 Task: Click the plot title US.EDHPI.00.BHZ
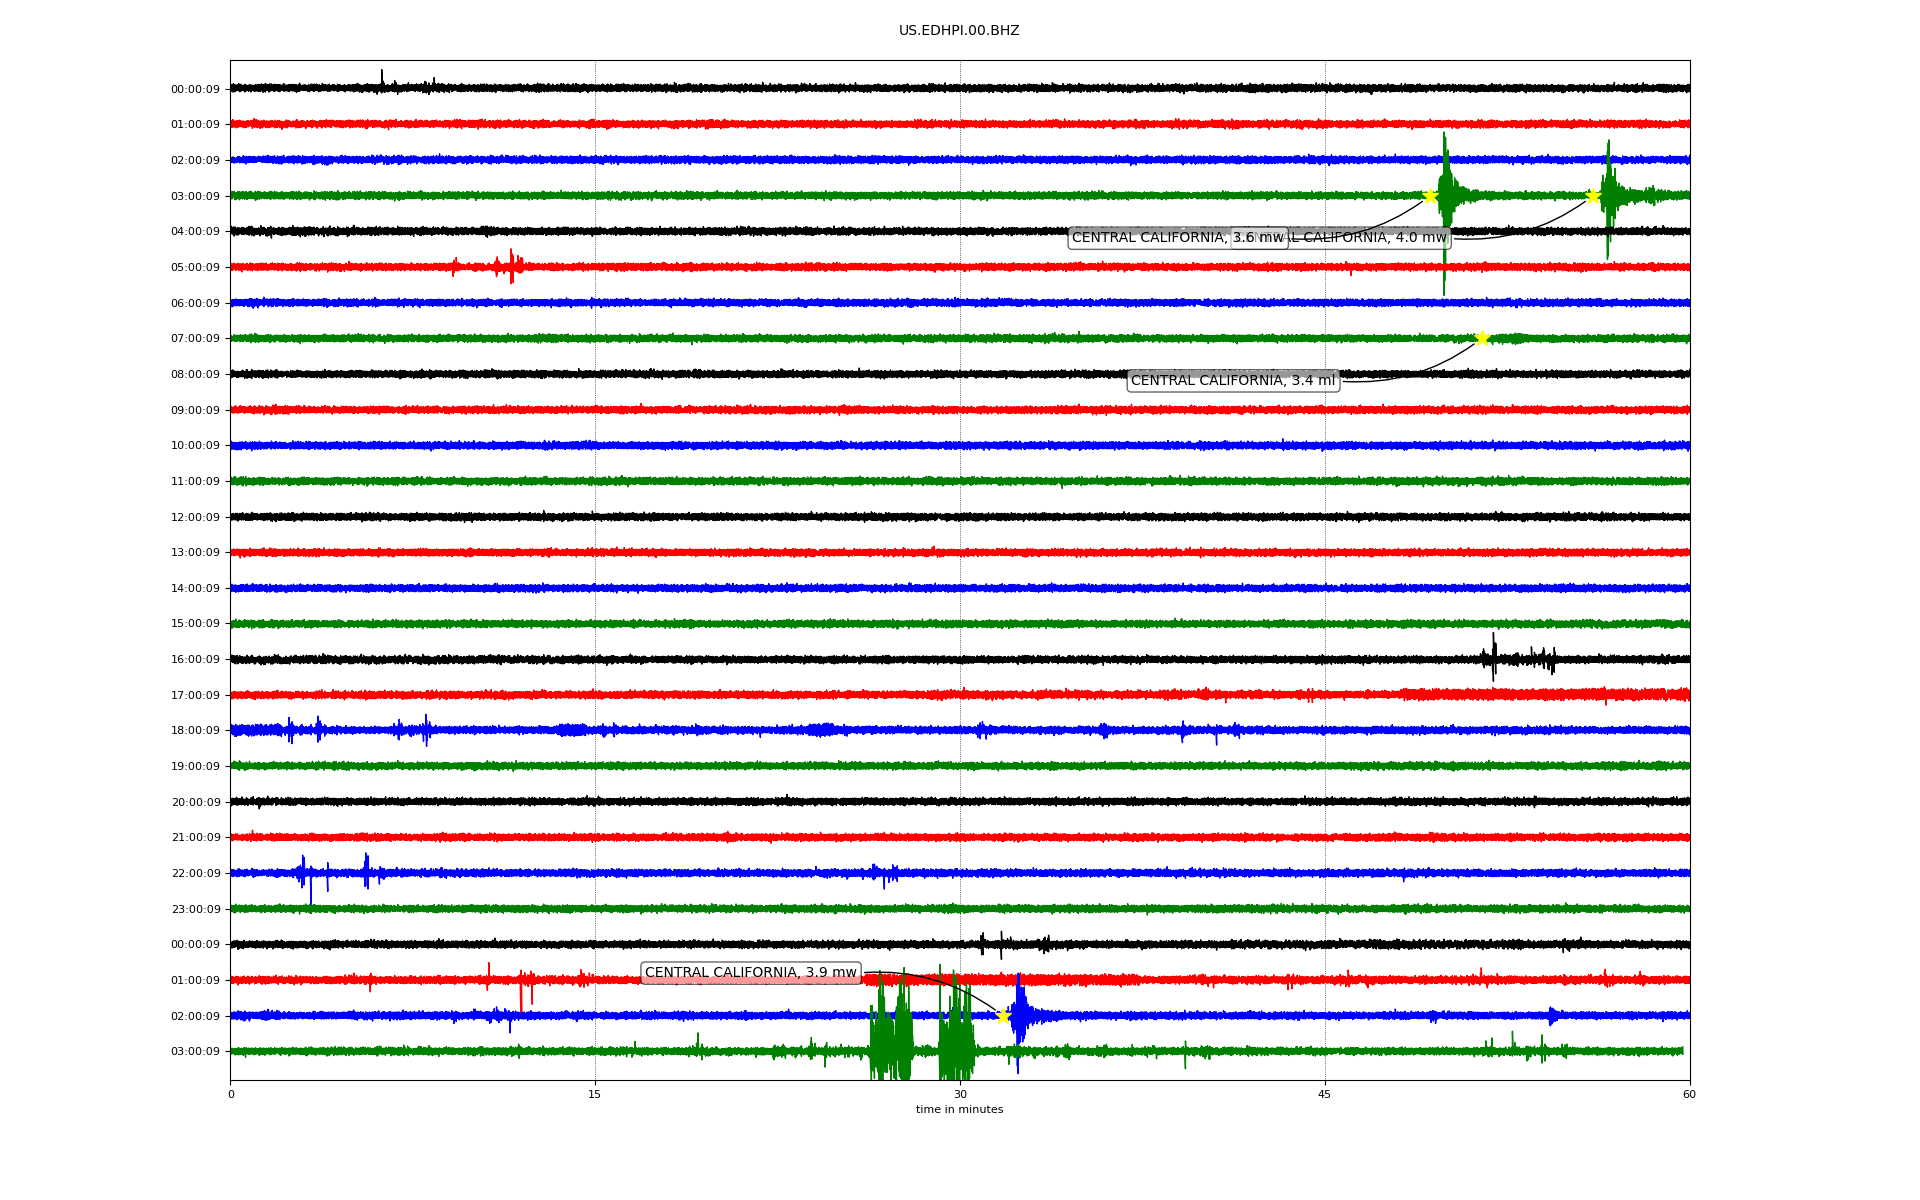[959, 31]
